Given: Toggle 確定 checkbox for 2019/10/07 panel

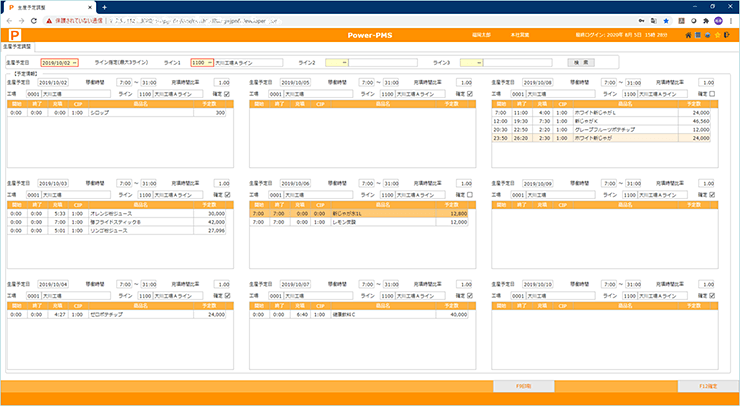Looking at the screenshot, I should [470, 296].
